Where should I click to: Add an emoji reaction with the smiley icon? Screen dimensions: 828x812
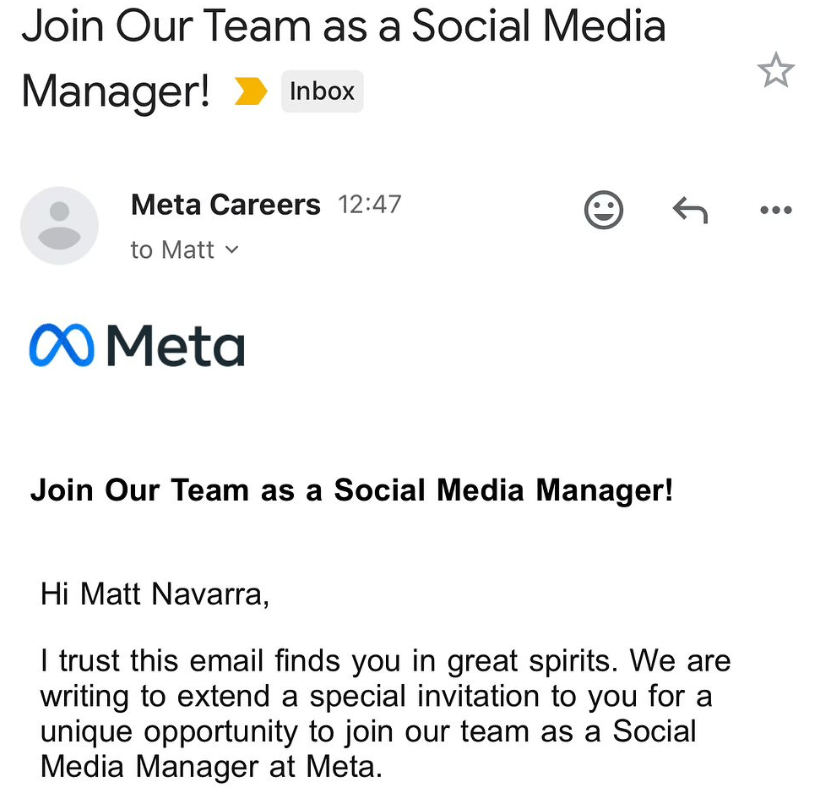click(603, 210)
